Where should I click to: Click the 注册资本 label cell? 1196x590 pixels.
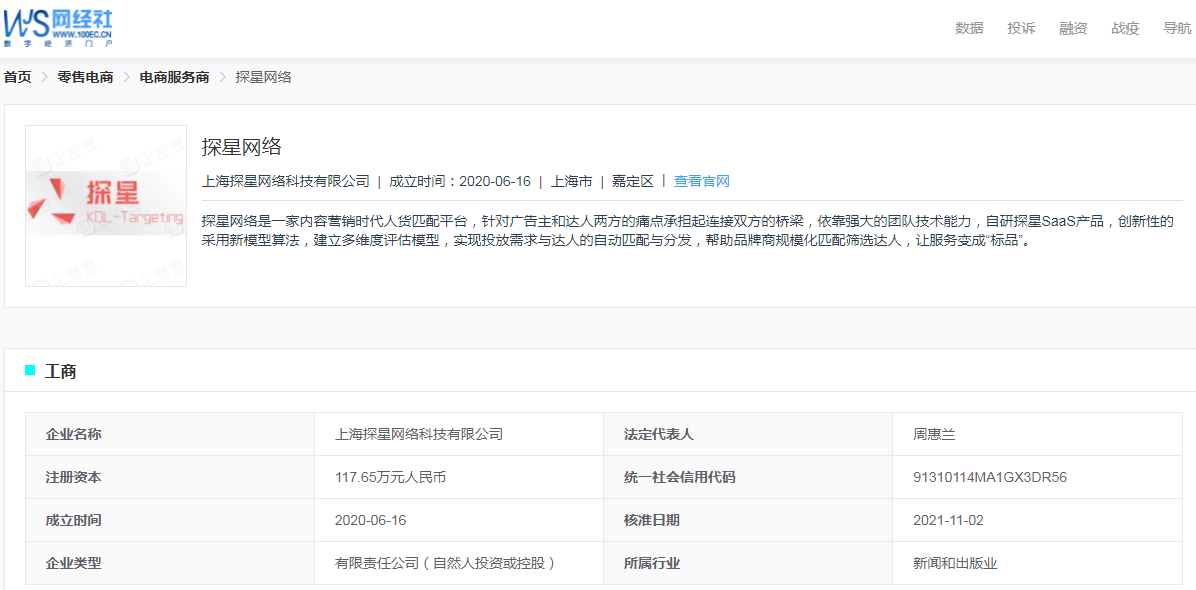point(170,477)
